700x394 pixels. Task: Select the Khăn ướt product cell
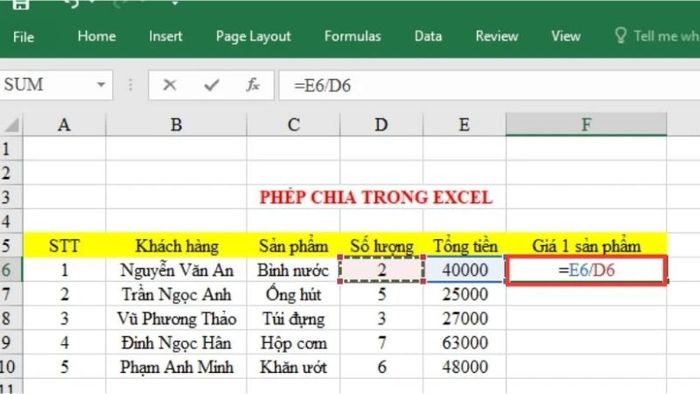293,367
